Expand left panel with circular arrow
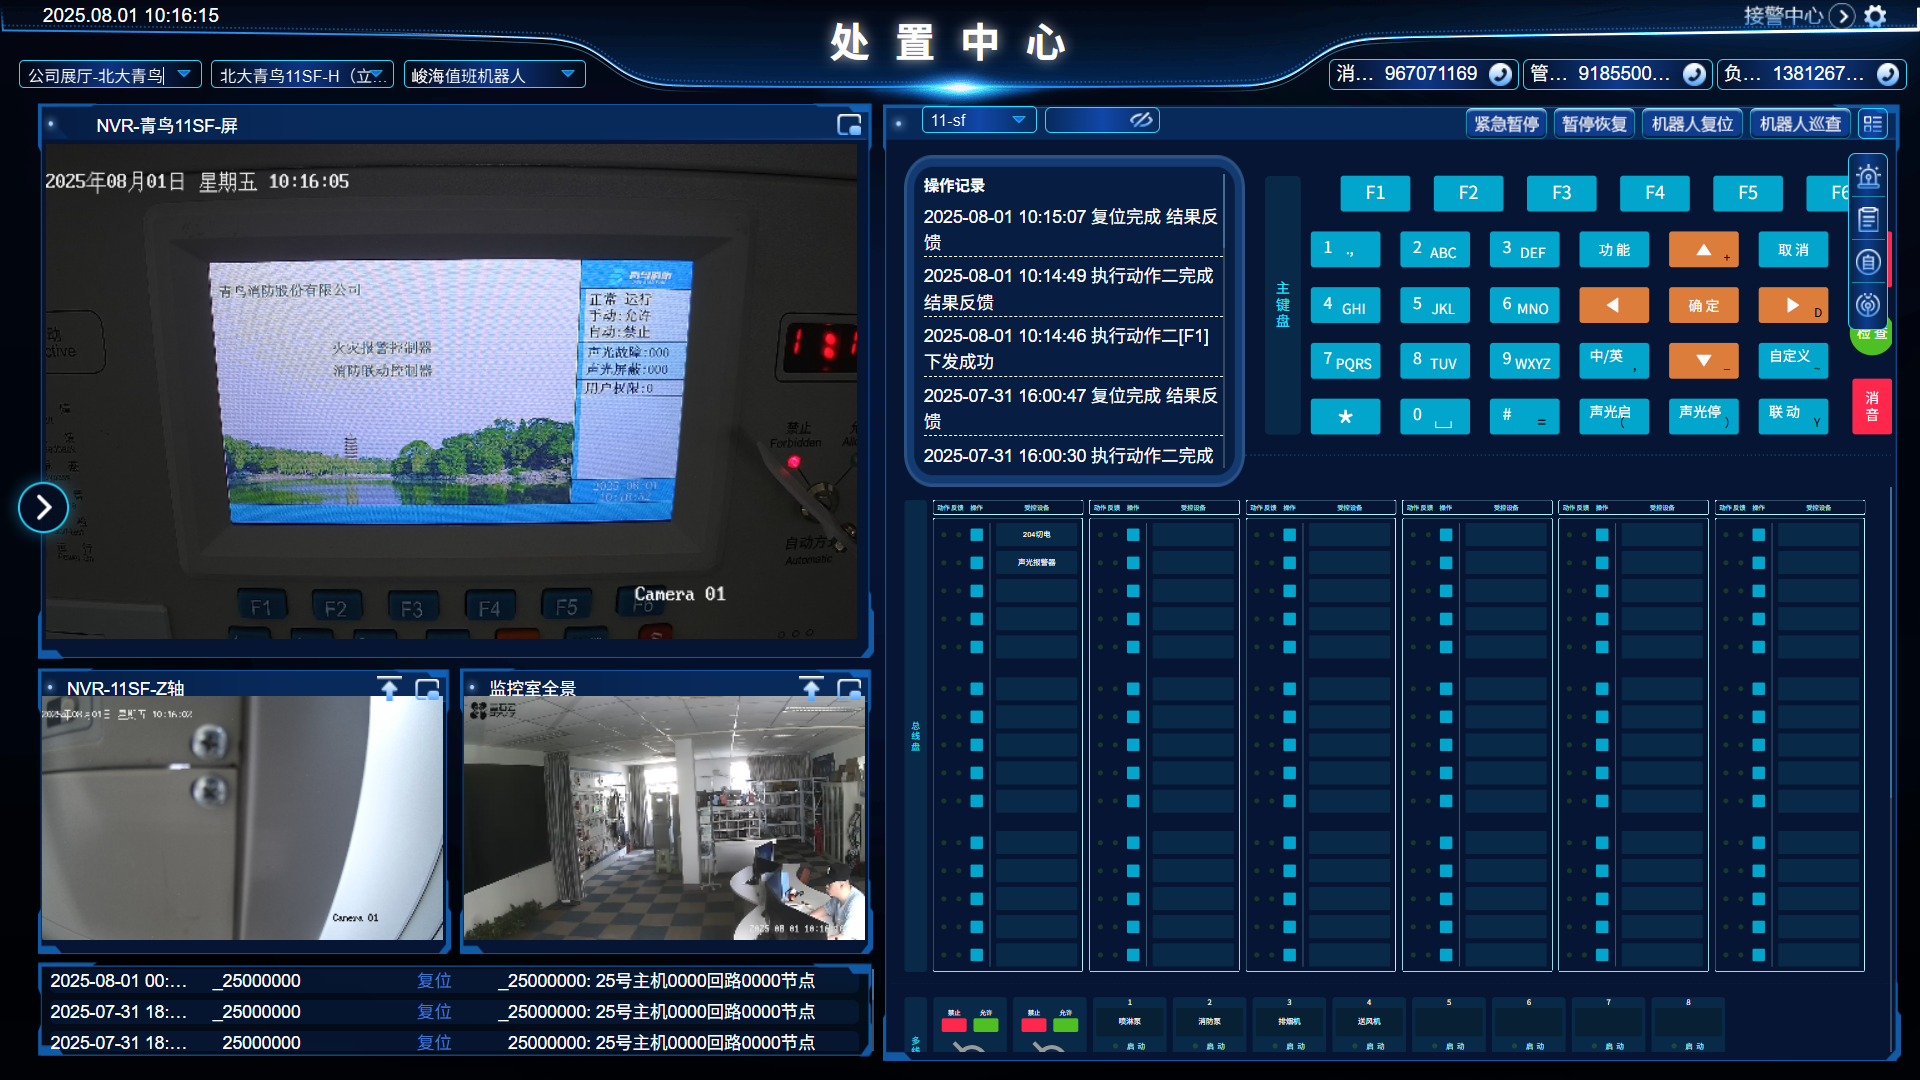This screenshot has height=1080, width=1920. click(43, 508)
